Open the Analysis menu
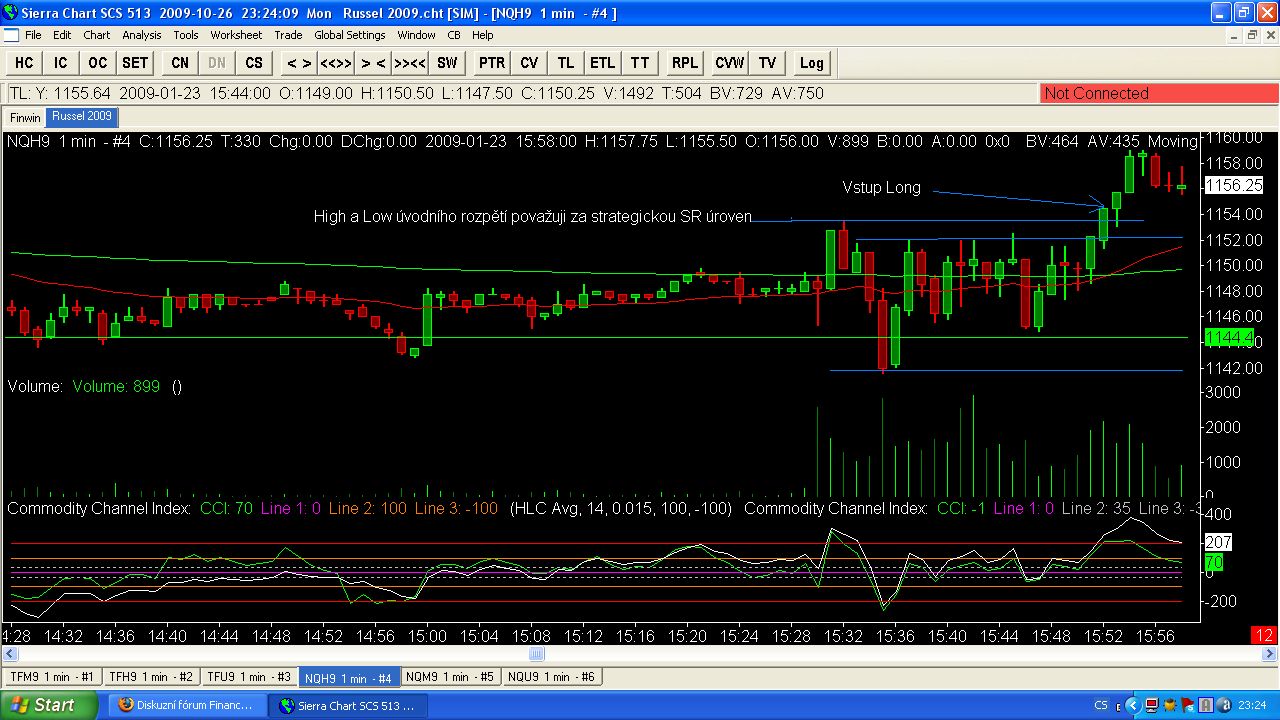Screen dimensions: 1280x720 pos(142,35)
